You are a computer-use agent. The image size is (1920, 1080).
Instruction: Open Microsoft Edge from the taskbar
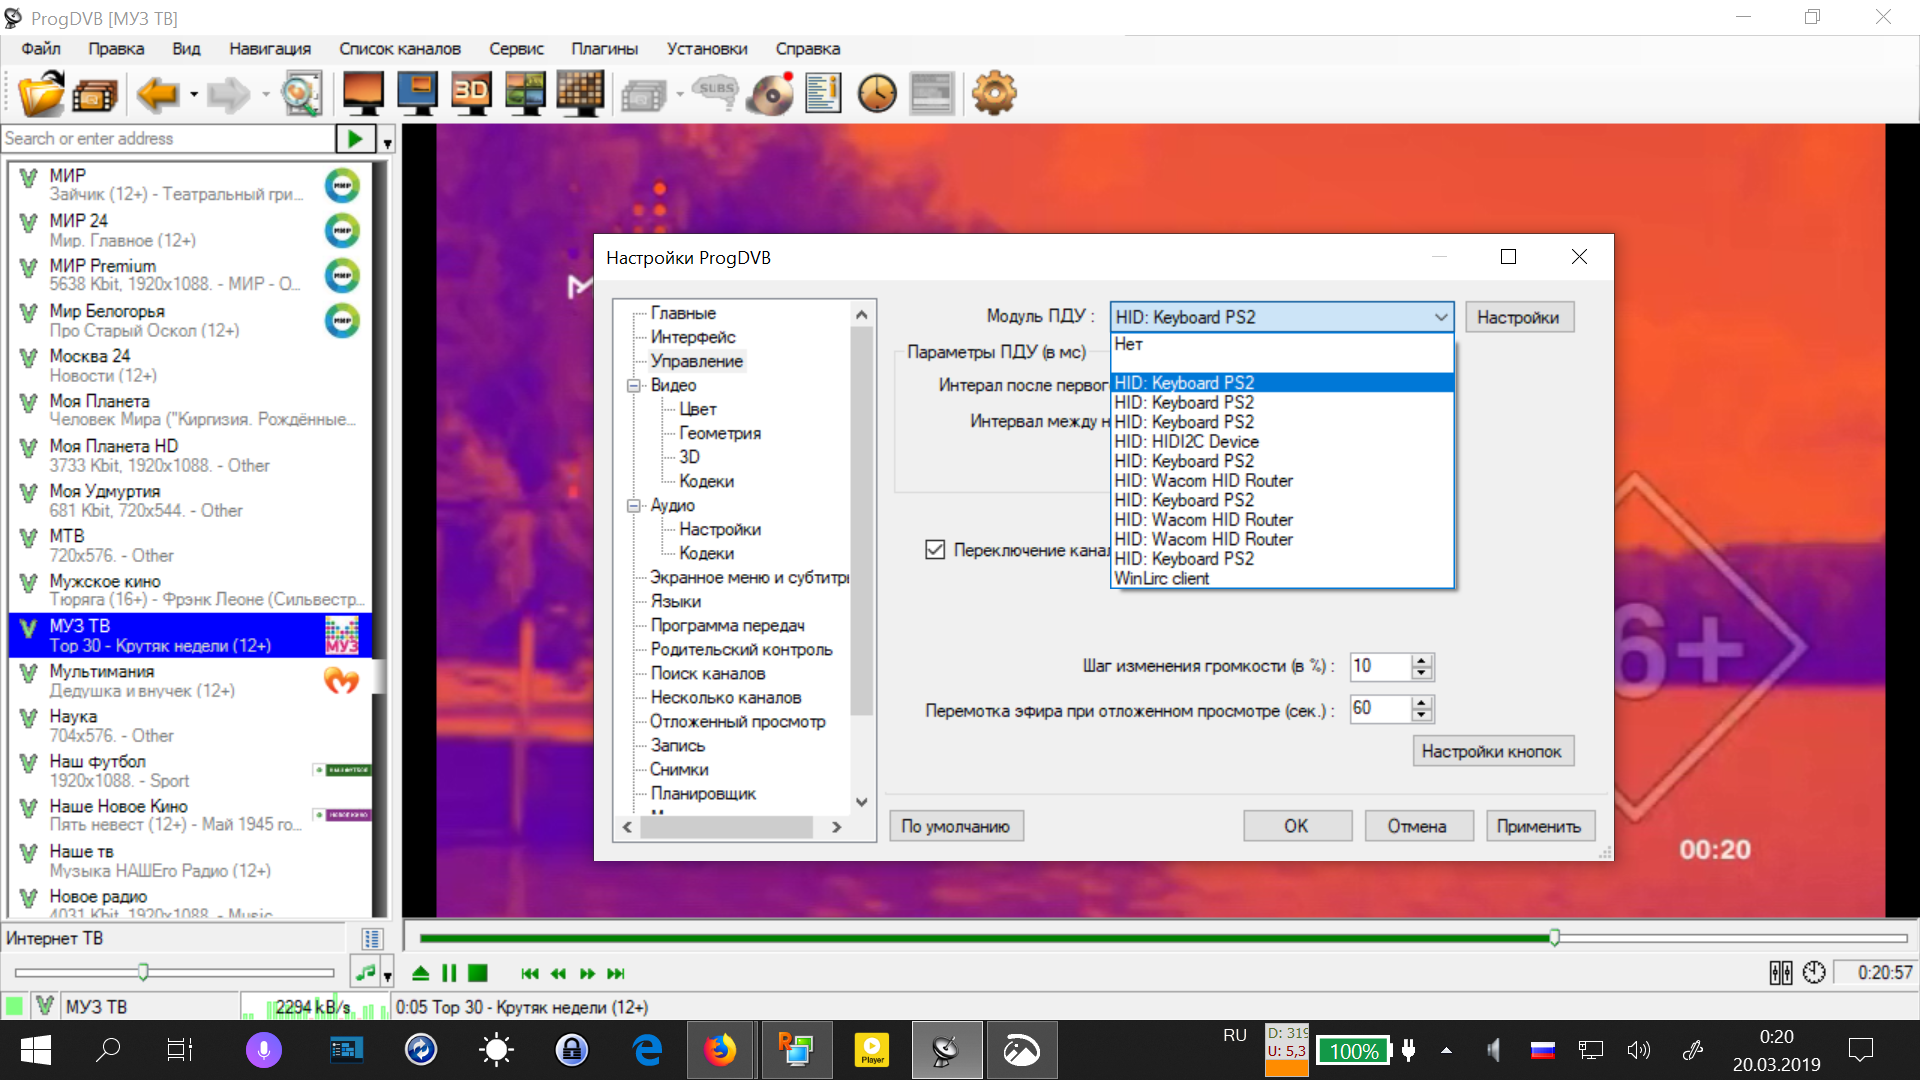[648, 1050]
